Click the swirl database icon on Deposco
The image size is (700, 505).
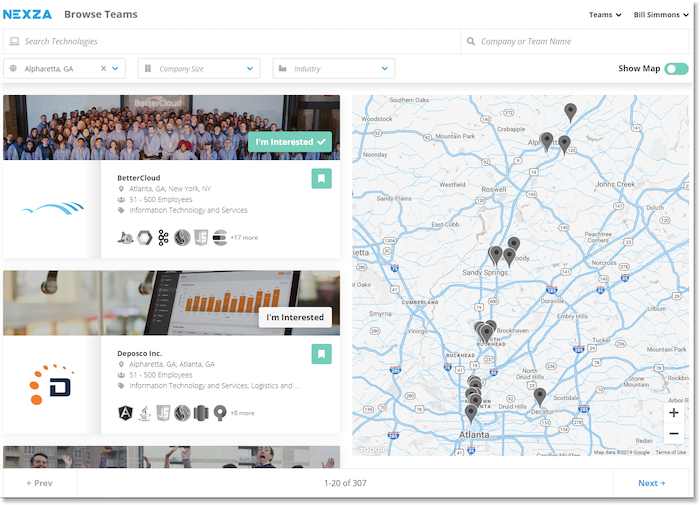pos(182,413)
